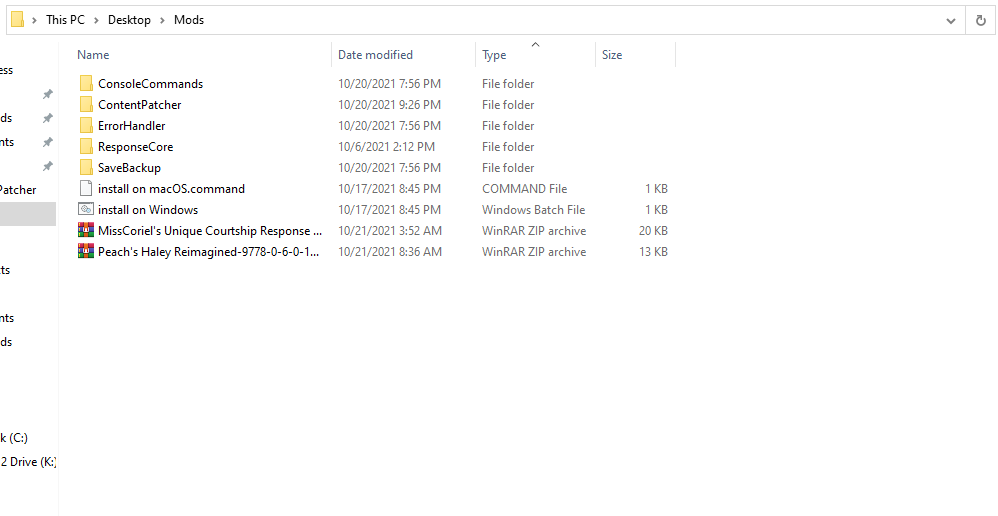Expand the chevron after Desktop in breadcrumb
Image resolution: width=998 pixels, height=516 pixels.
point(162,20)
